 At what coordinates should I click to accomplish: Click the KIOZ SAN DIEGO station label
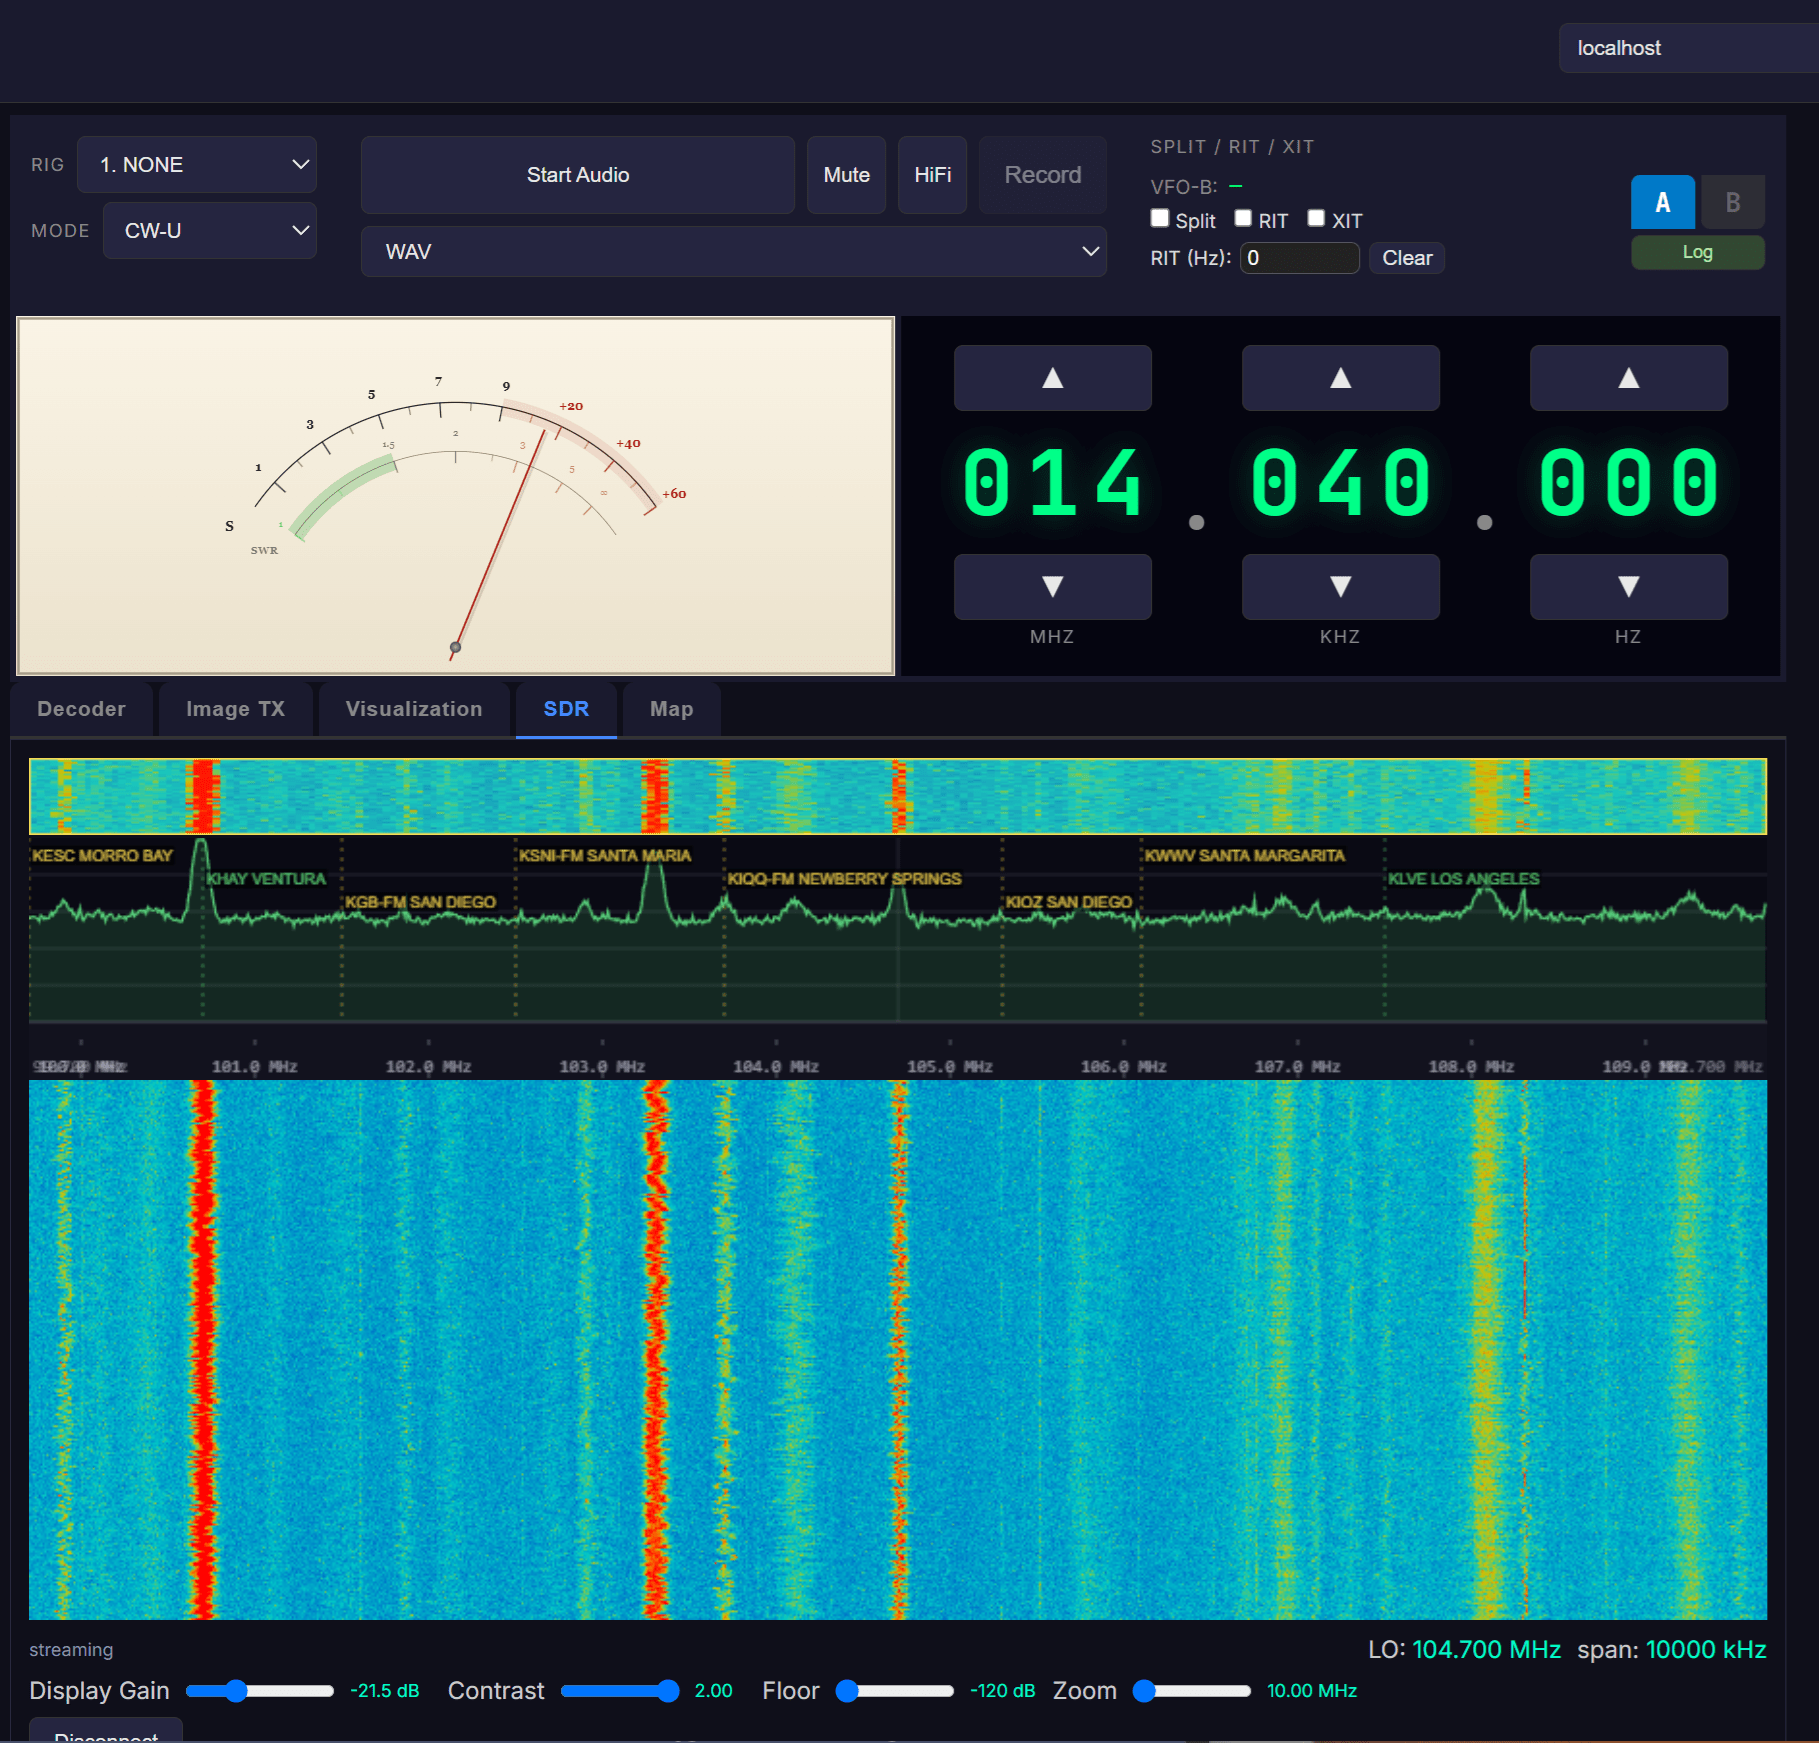tap(1068, 902)
